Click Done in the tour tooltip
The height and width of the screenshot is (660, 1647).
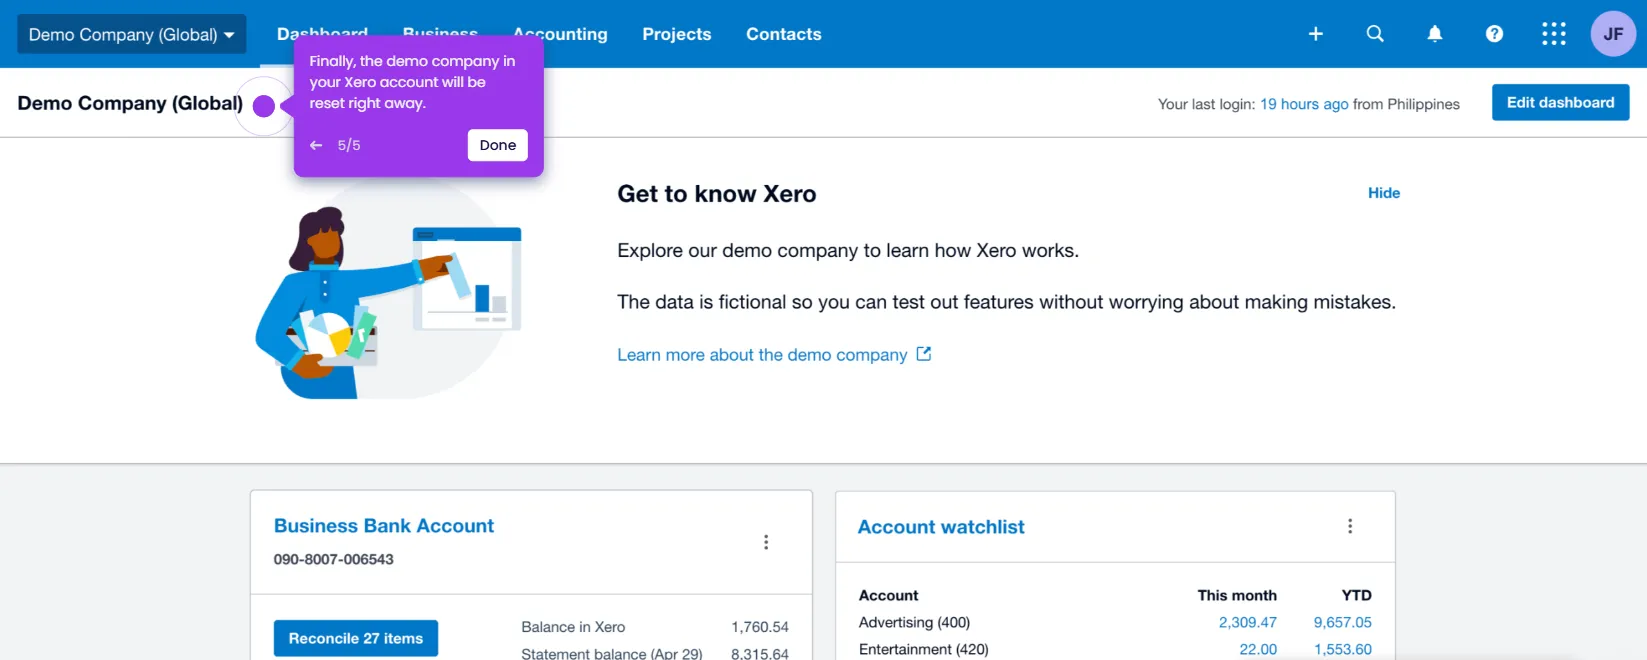(x=498, y=145)
